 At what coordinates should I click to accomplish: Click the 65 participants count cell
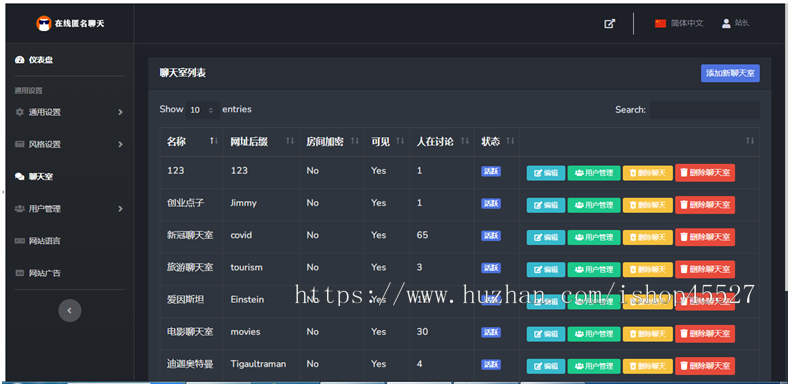(x=422, y=235)
